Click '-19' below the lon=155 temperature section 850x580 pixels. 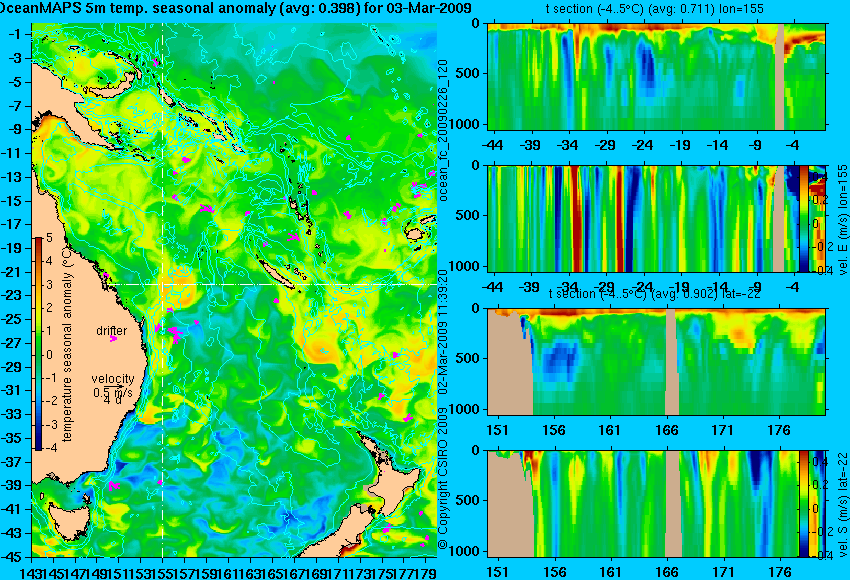680,145
